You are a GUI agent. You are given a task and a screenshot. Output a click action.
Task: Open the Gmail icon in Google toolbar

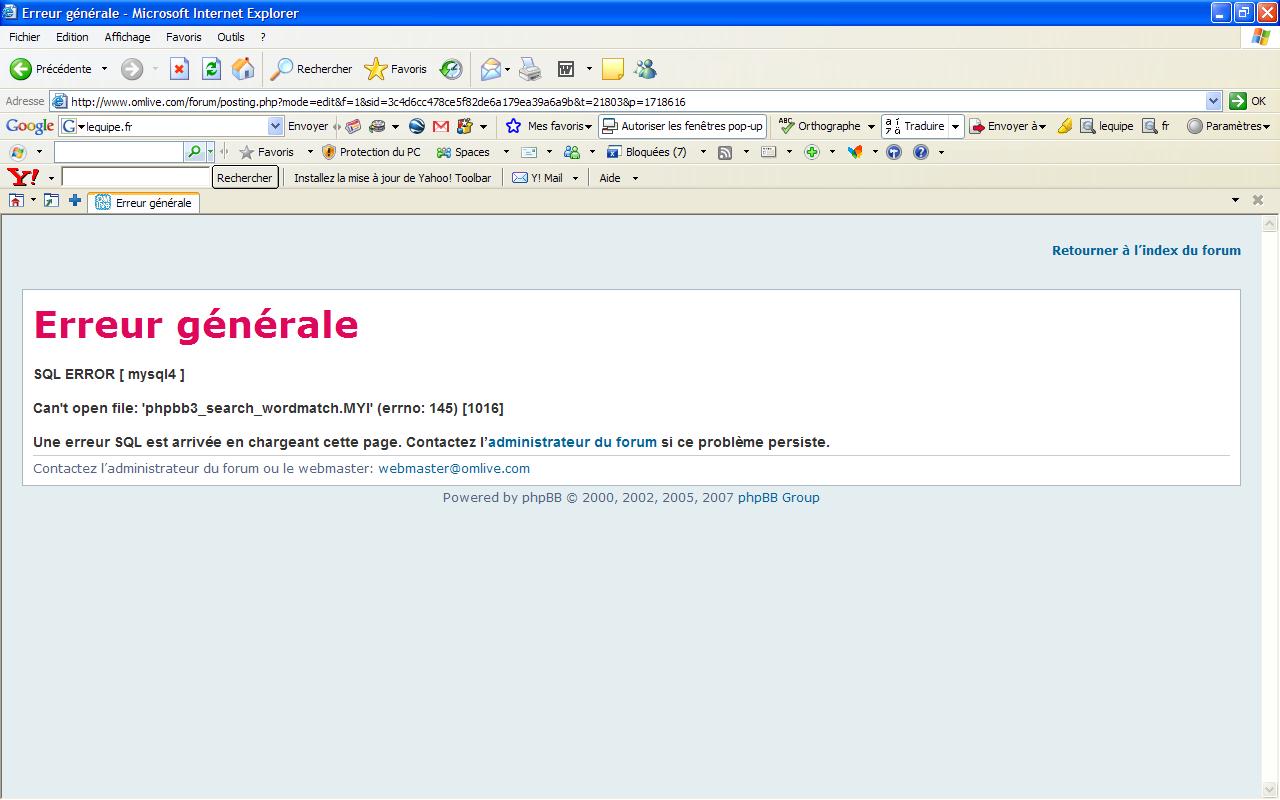[441, 126]
